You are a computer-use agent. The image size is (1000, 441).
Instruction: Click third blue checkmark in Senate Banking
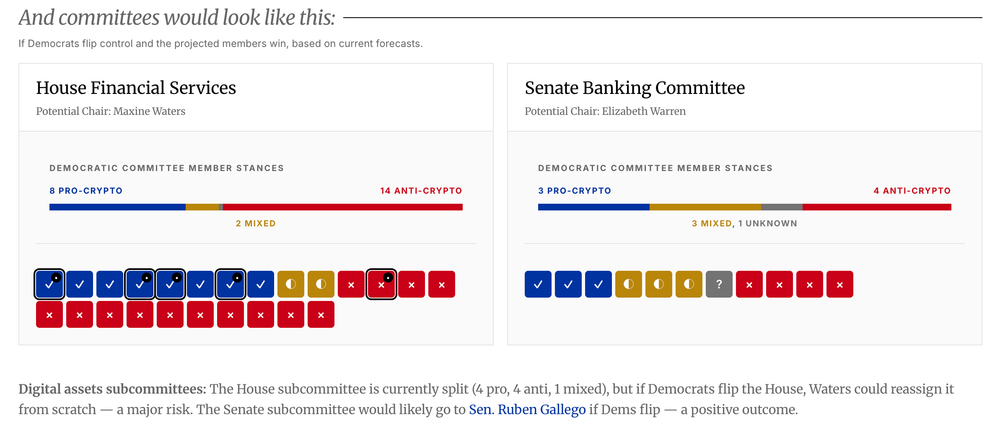(598, 285)
